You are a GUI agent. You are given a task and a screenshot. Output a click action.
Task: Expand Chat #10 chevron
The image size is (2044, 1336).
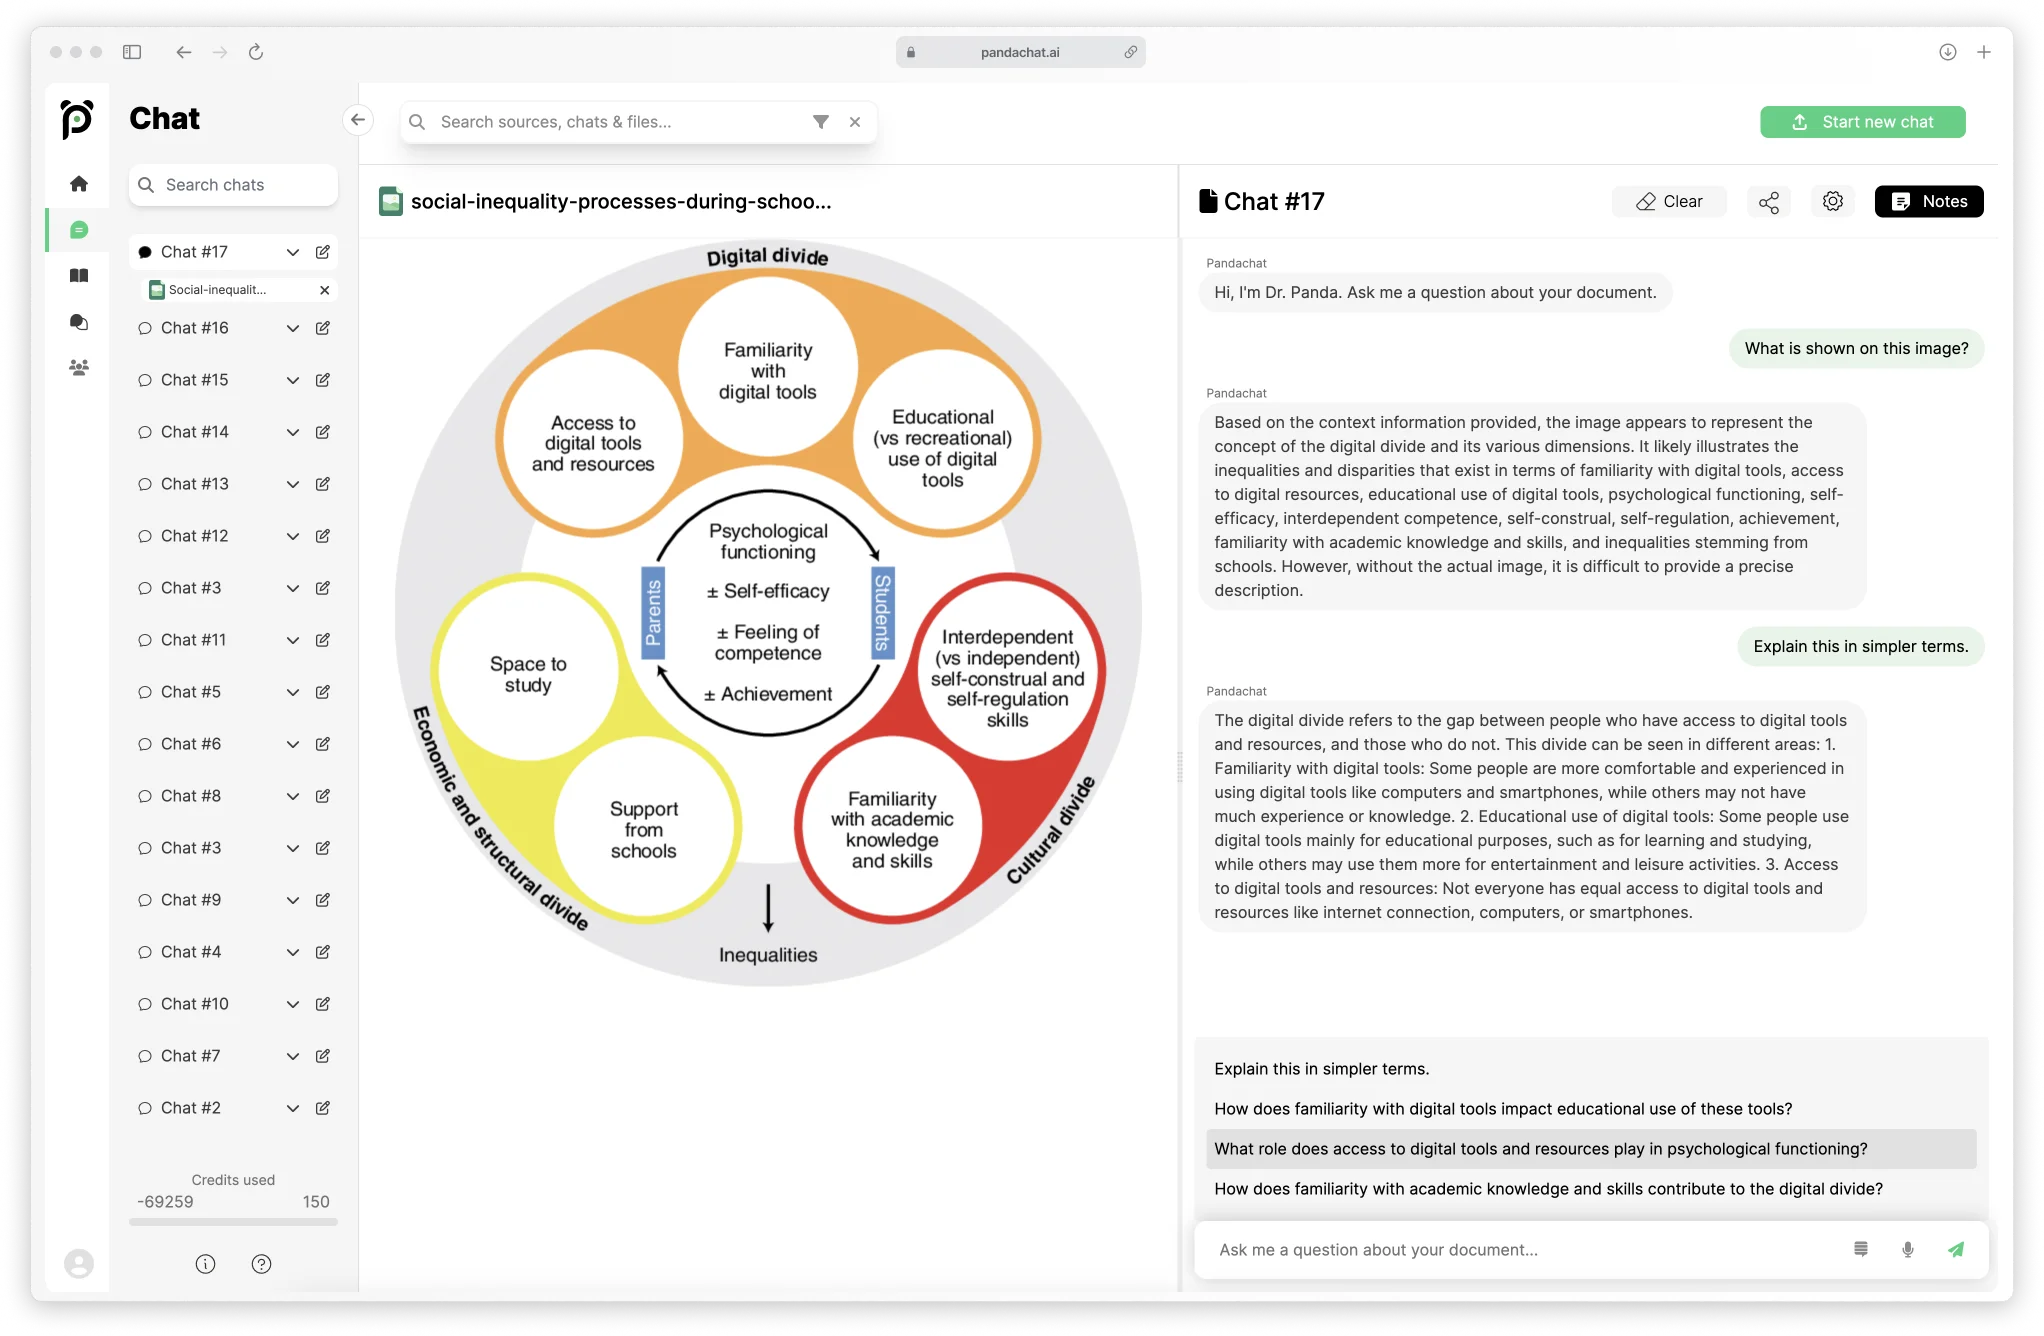coord(292,1004)
